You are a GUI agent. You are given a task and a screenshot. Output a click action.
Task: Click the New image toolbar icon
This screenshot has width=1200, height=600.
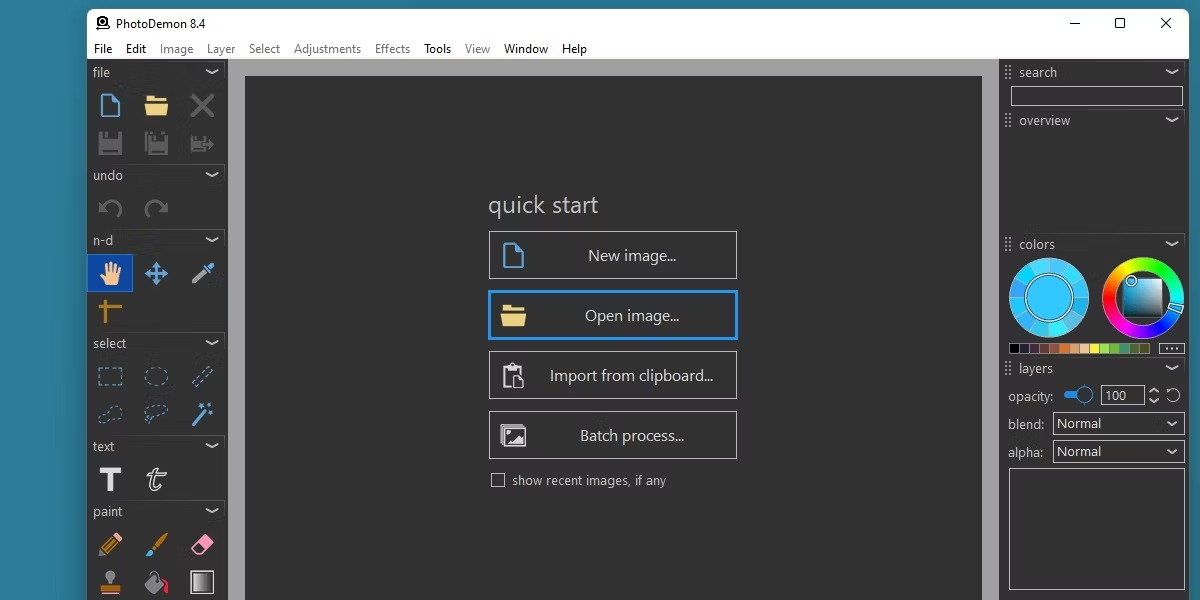(x=110, y=106)
